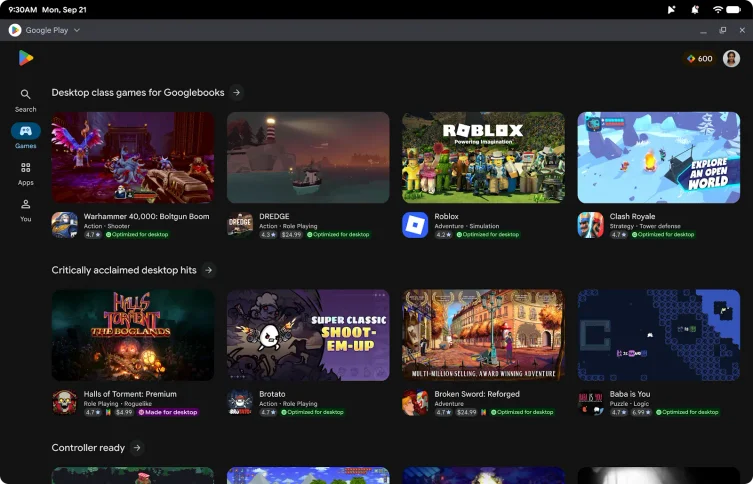Open the Halls of Torment: Premium title
The width and height of the screenshot is (753, 484).
[130, 394]
